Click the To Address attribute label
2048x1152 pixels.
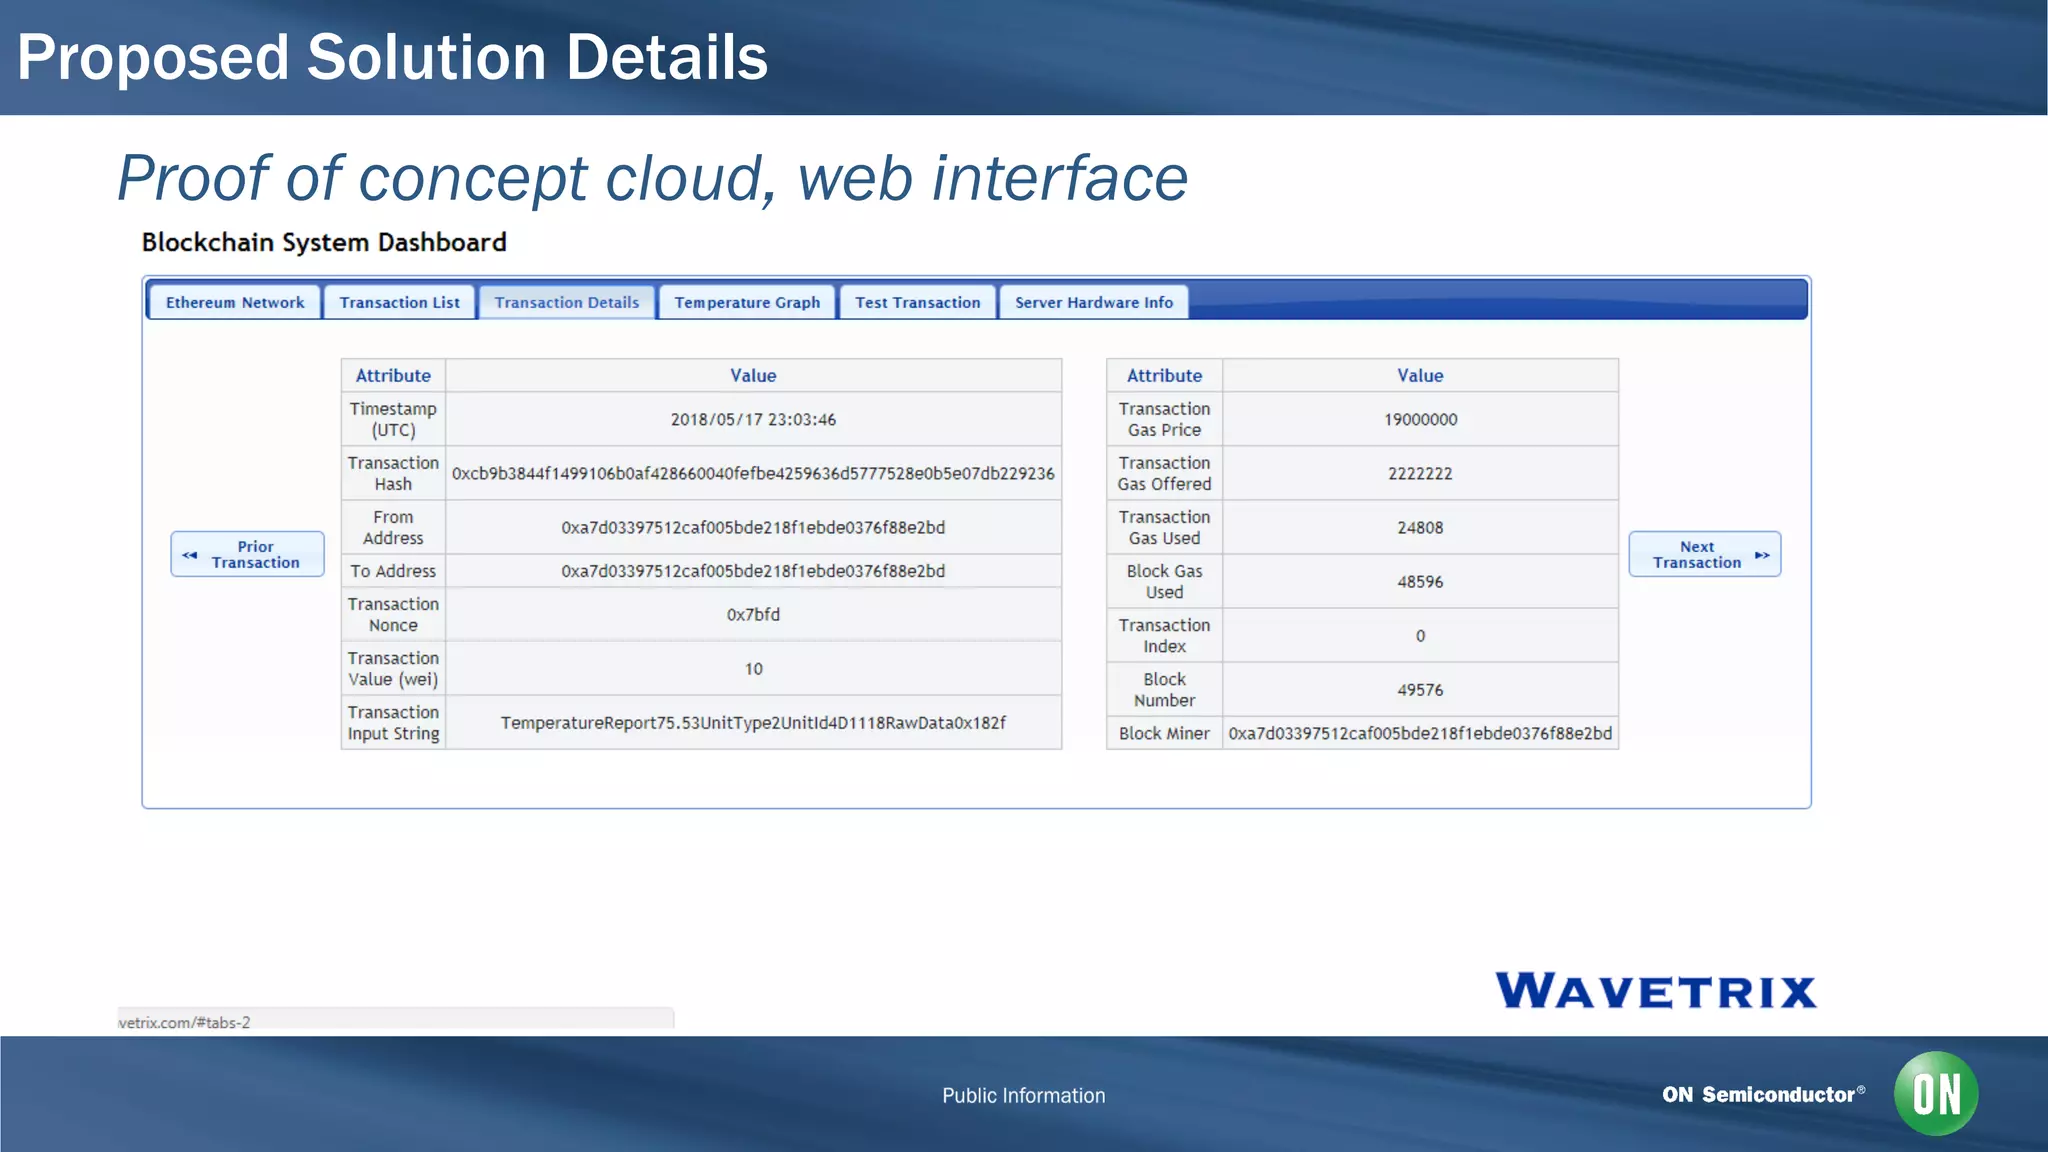click(393, 571)
